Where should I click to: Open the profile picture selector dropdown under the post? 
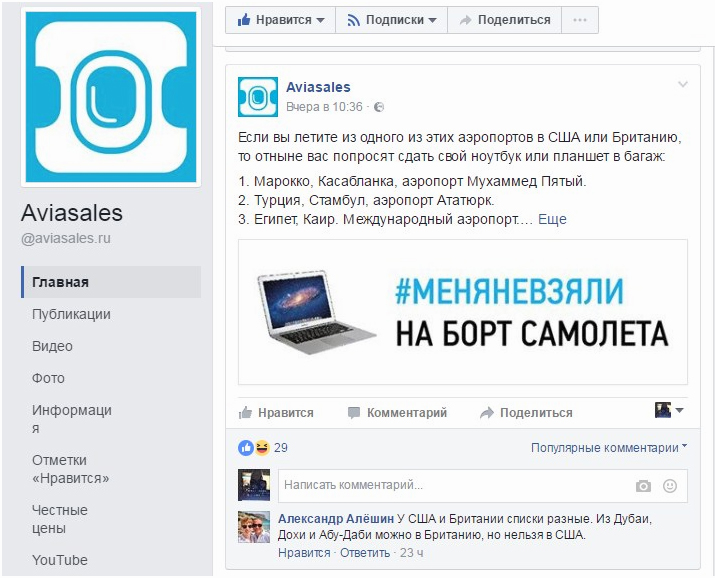(669, 410)
